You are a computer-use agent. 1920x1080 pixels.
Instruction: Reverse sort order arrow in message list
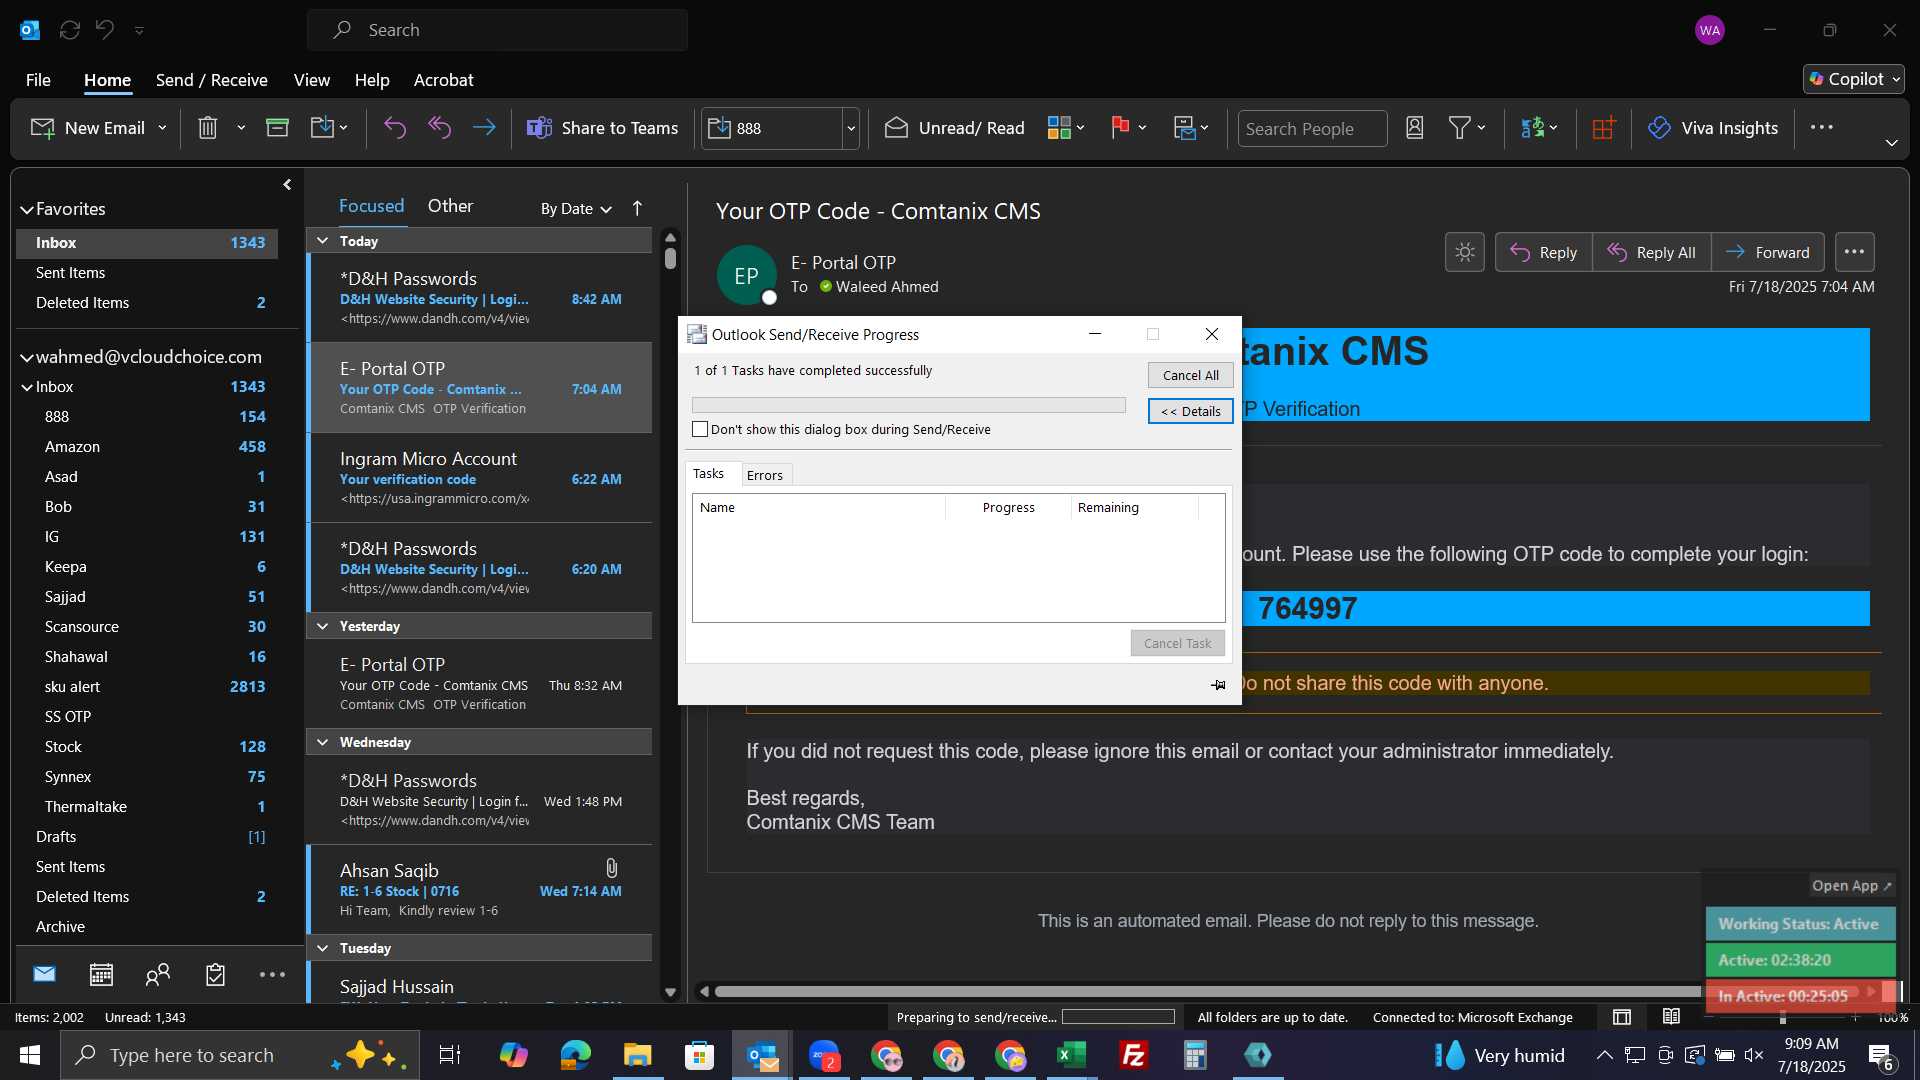coord(637,208)
